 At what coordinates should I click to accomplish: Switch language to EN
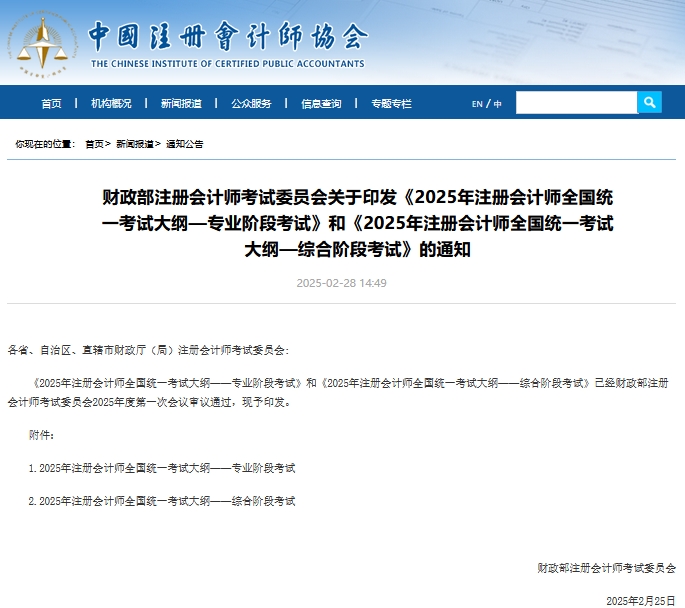coord(477,104)
